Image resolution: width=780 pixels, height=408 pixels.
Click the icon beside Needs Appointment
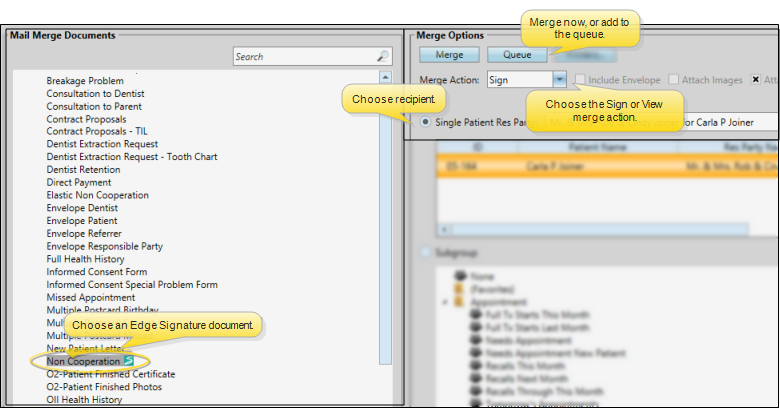[x=474, y=340]
